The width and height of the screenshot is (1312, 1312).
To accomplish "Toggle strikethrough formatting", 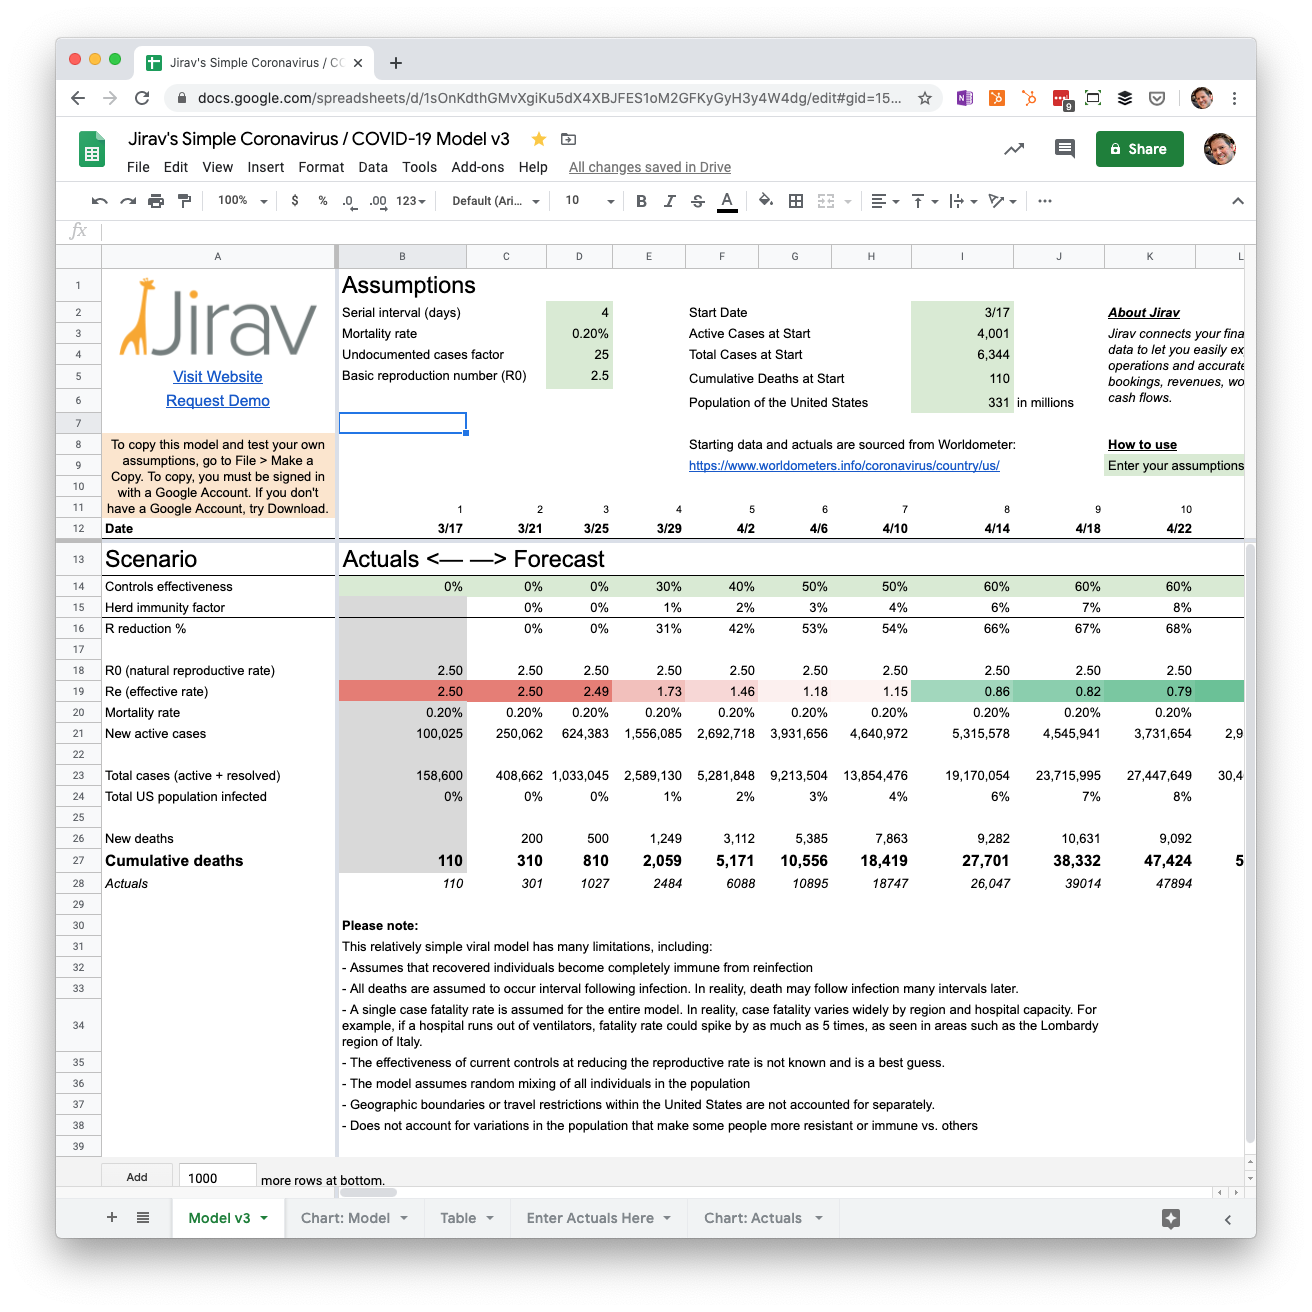I will [x=698, y=201].
